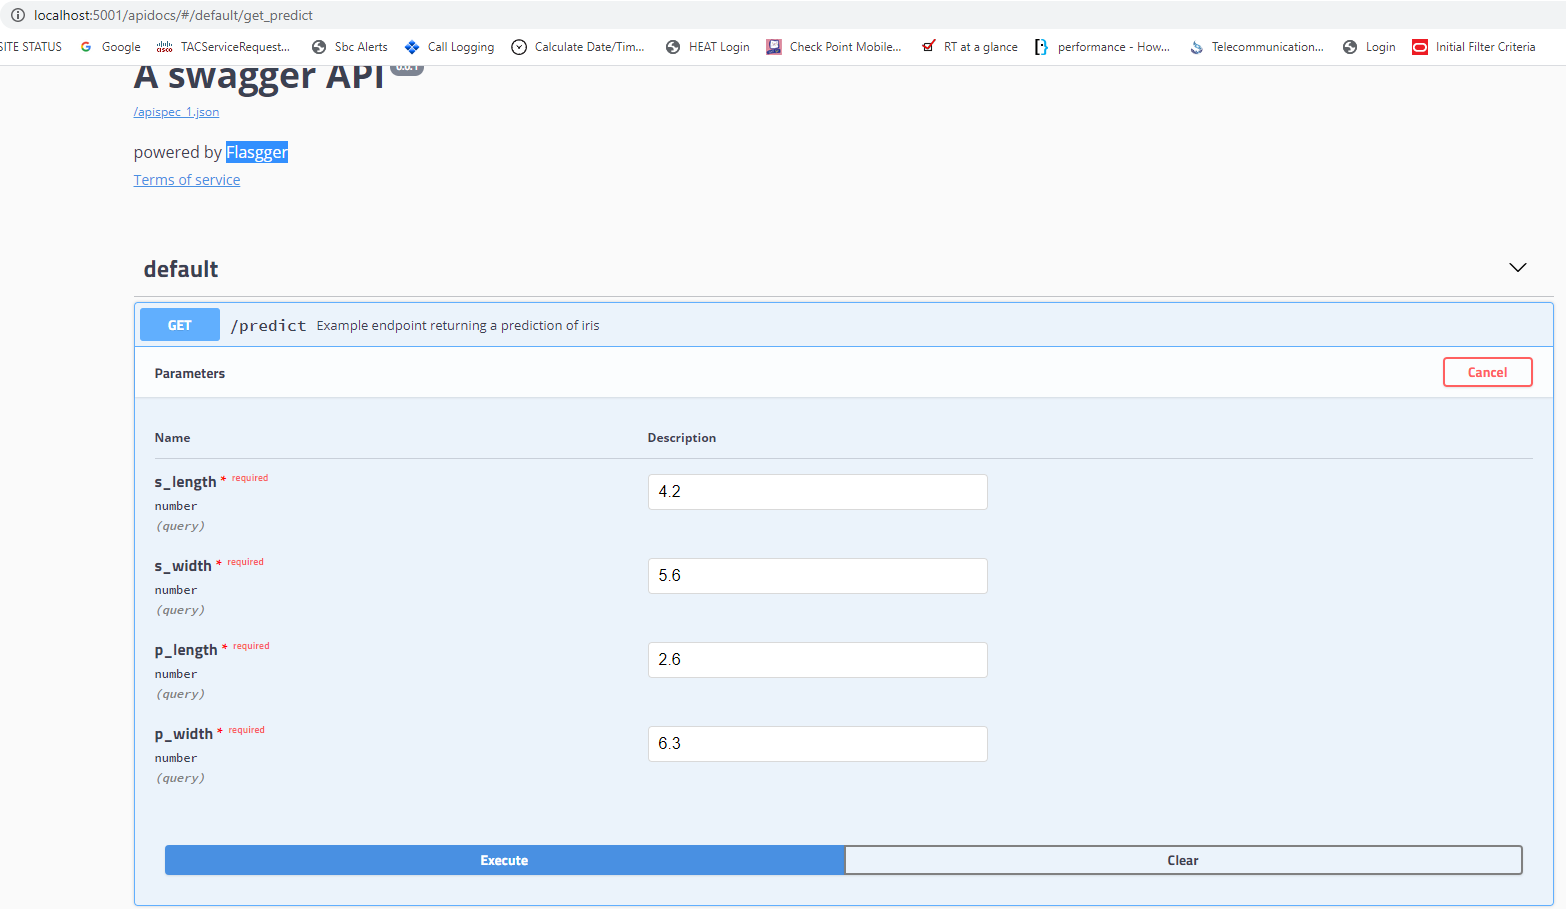Click the s_width parameter name

pyautogui.click(x=183, y=566)
